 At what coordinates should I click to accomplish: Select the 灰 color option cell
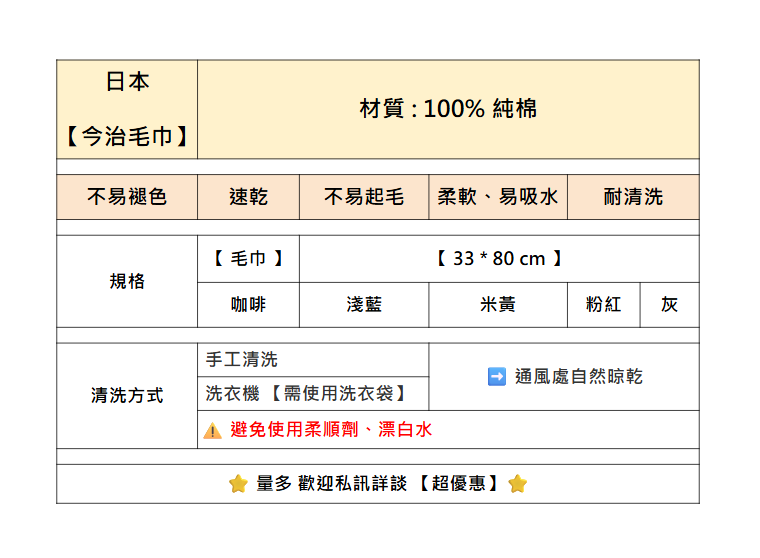(x=669, y=304)
